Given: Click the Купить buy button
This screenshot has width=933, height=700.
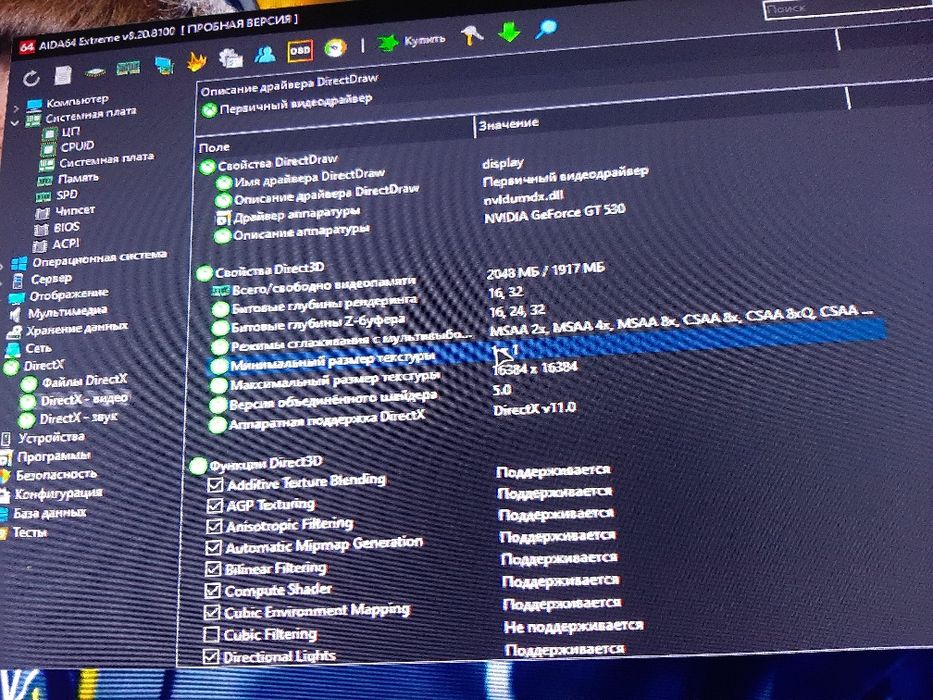Looking at the screenshot, I should 411,41.
